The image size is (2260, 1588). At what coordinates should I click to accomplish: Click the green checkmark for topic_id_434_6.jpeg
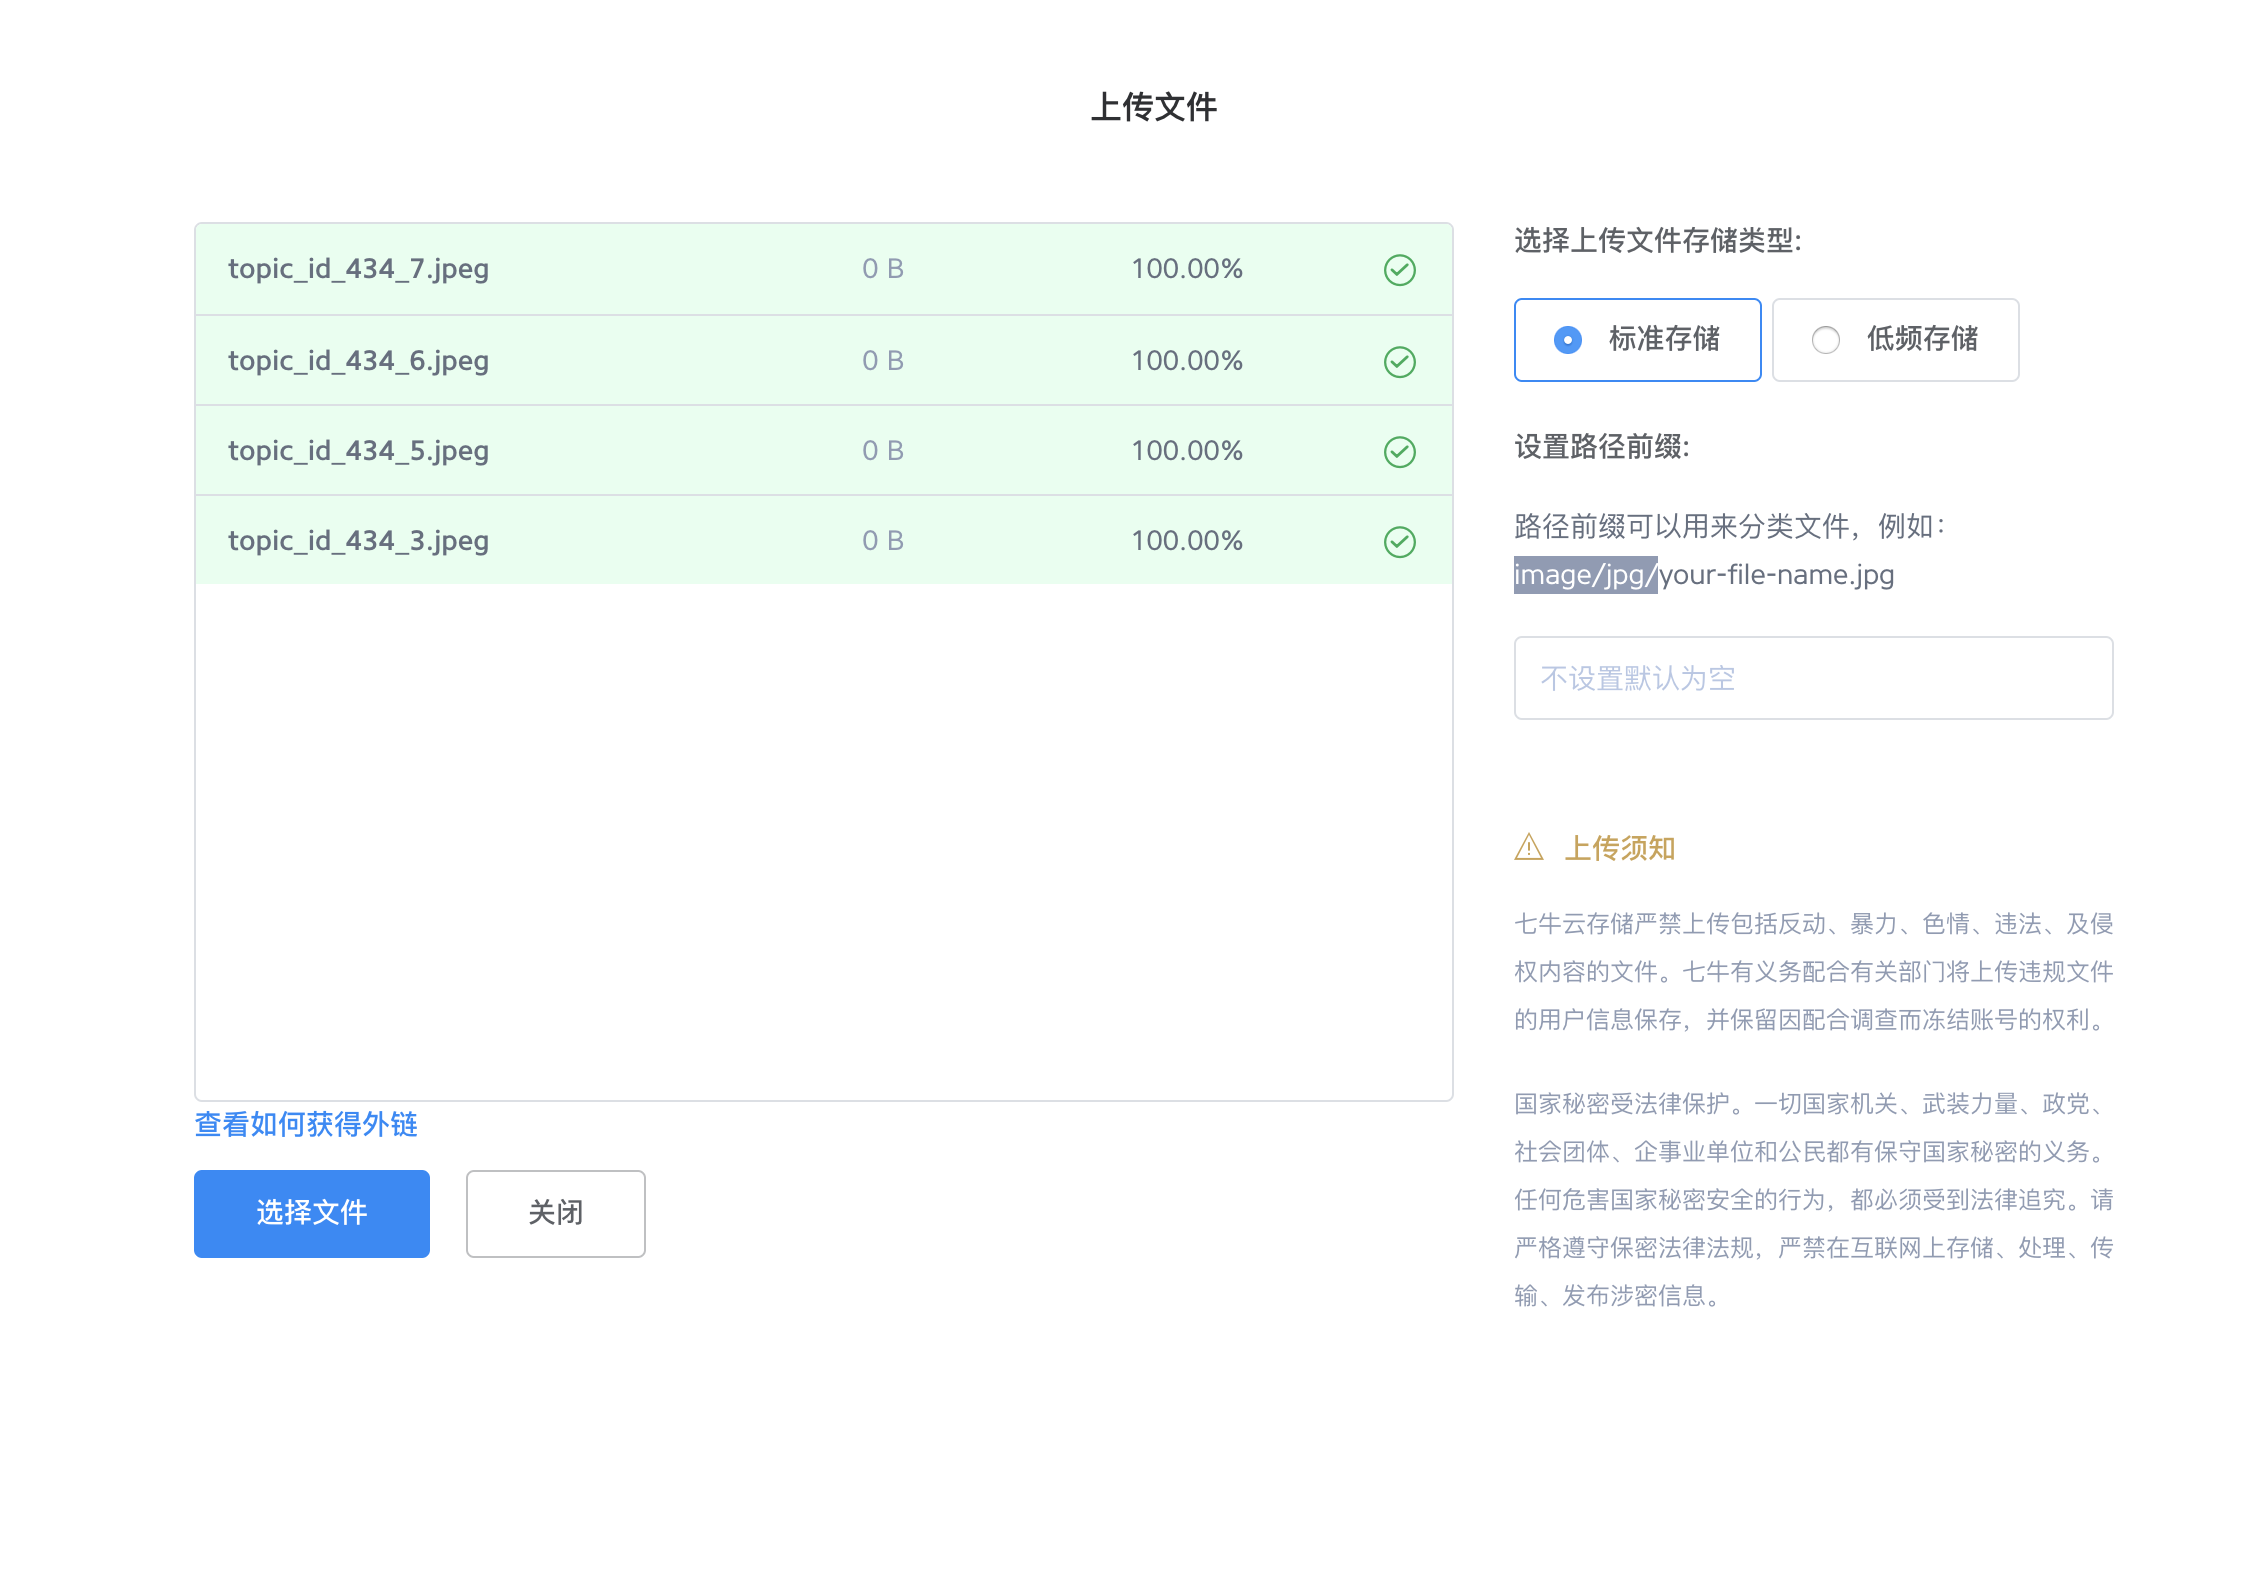1399,361
